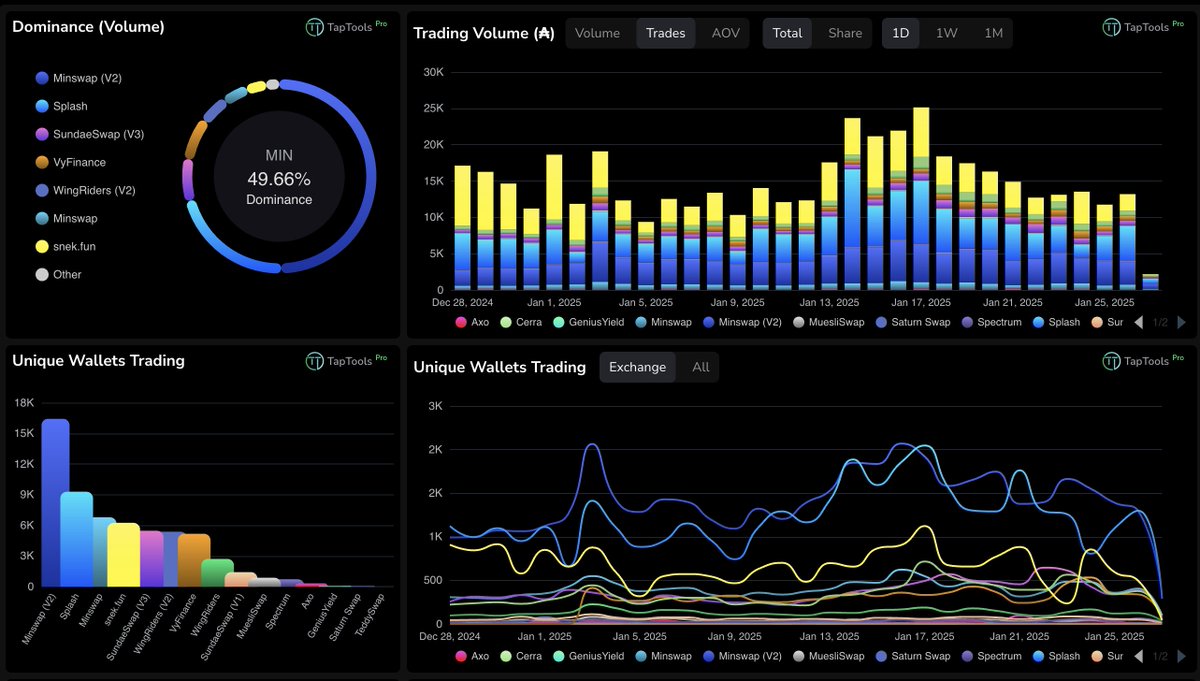Click TapTools logo in Unique Wallets bar panel
Image resolution: width=1200 pixels, height=681 pixels.
click(346, 361)
